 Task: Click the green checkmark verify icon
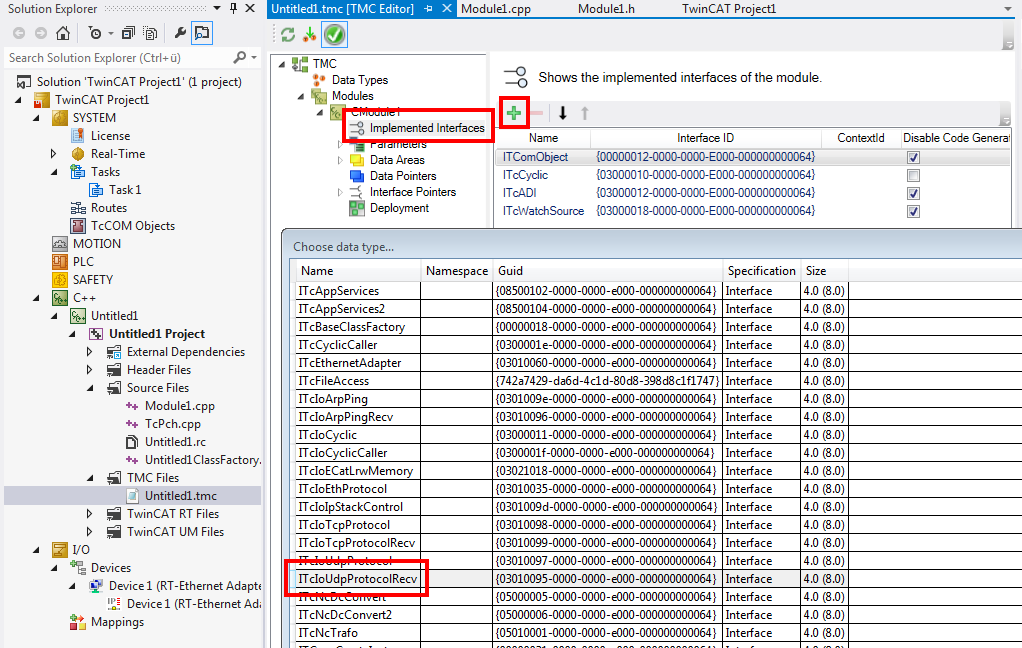(334, 35)
